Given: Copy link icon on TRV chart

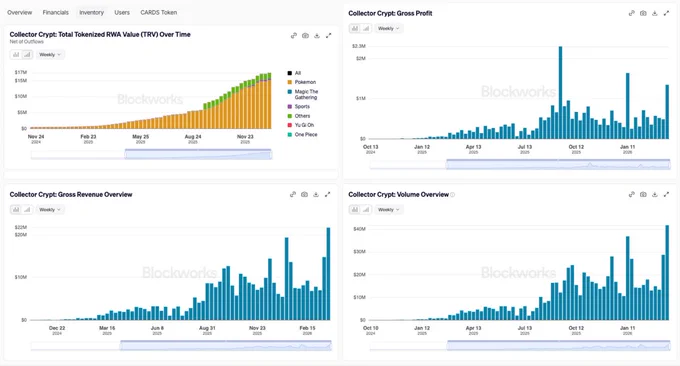Looking at the screenshot, I should pos(294,36).
